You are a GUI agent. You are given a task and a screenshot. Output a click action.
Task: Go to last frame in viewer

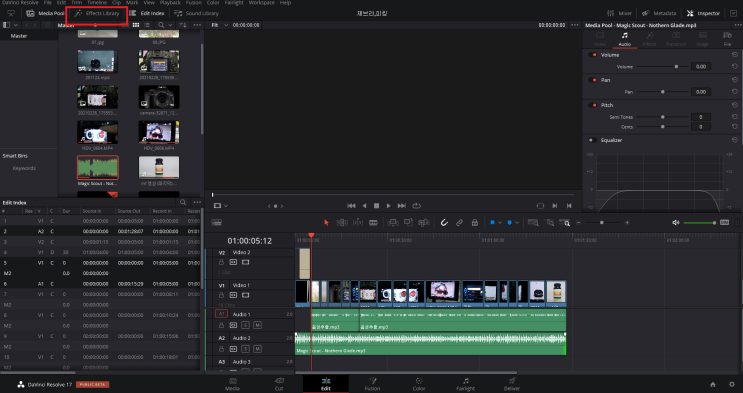pos(401,206)
